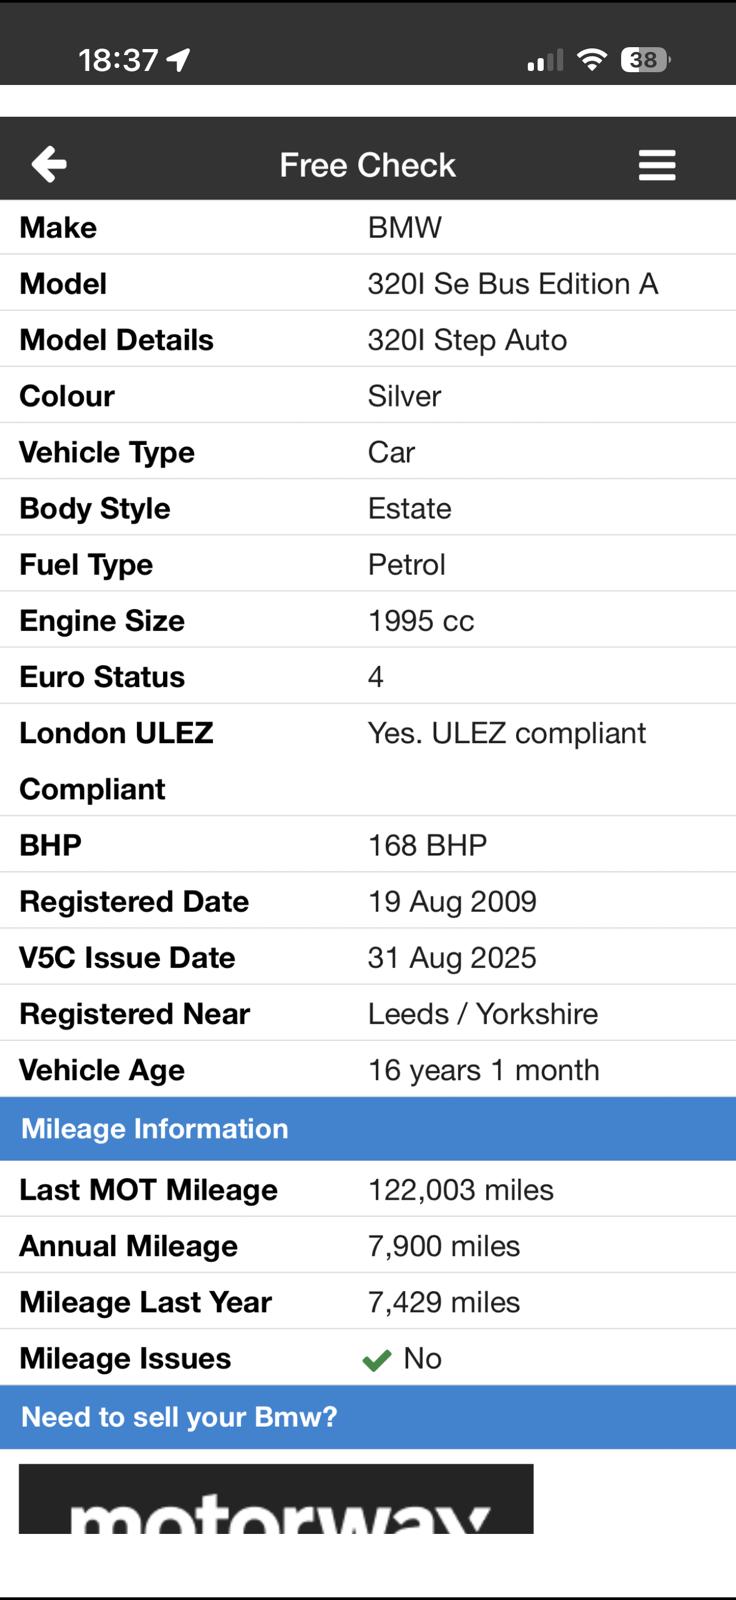The image size is (736, 1600).
Task: Tap the green Mileage Issues checkmark
Action: (377, 1360)
